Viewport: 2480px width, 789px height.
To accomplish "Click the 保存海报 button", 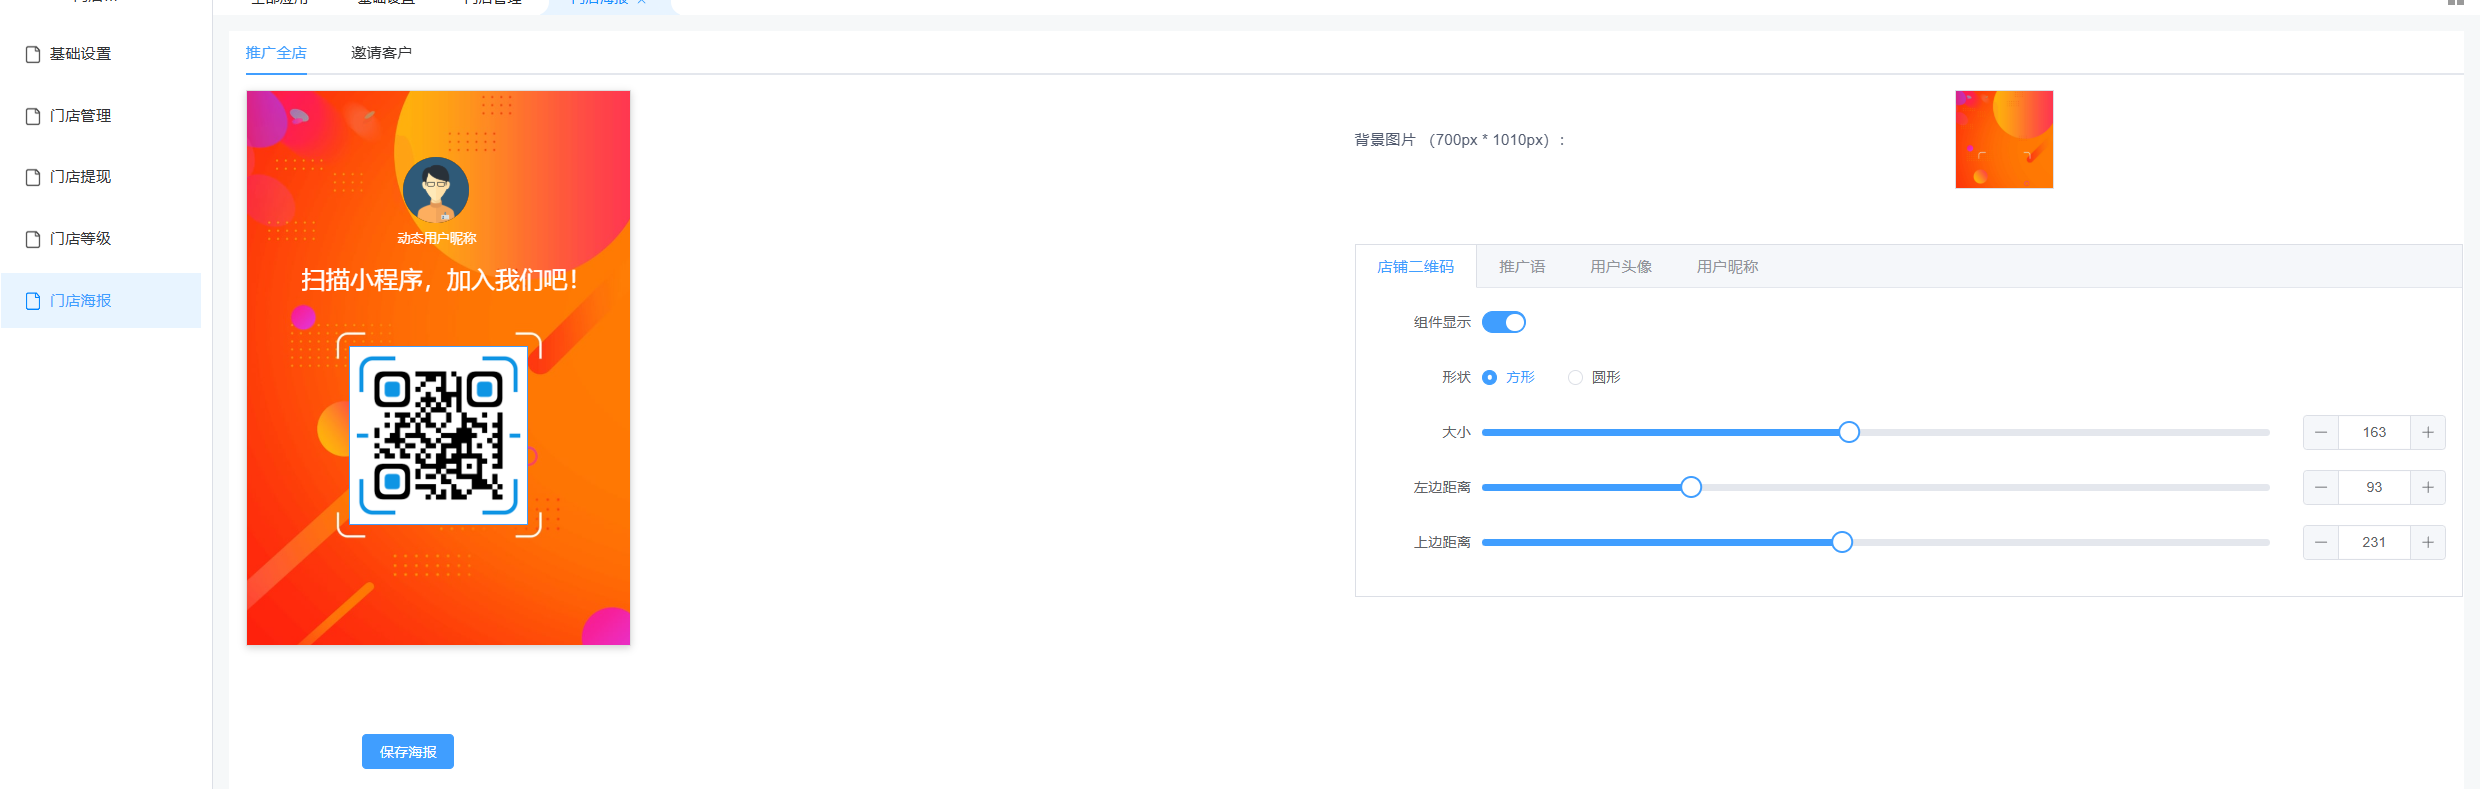I will [408, 752].
